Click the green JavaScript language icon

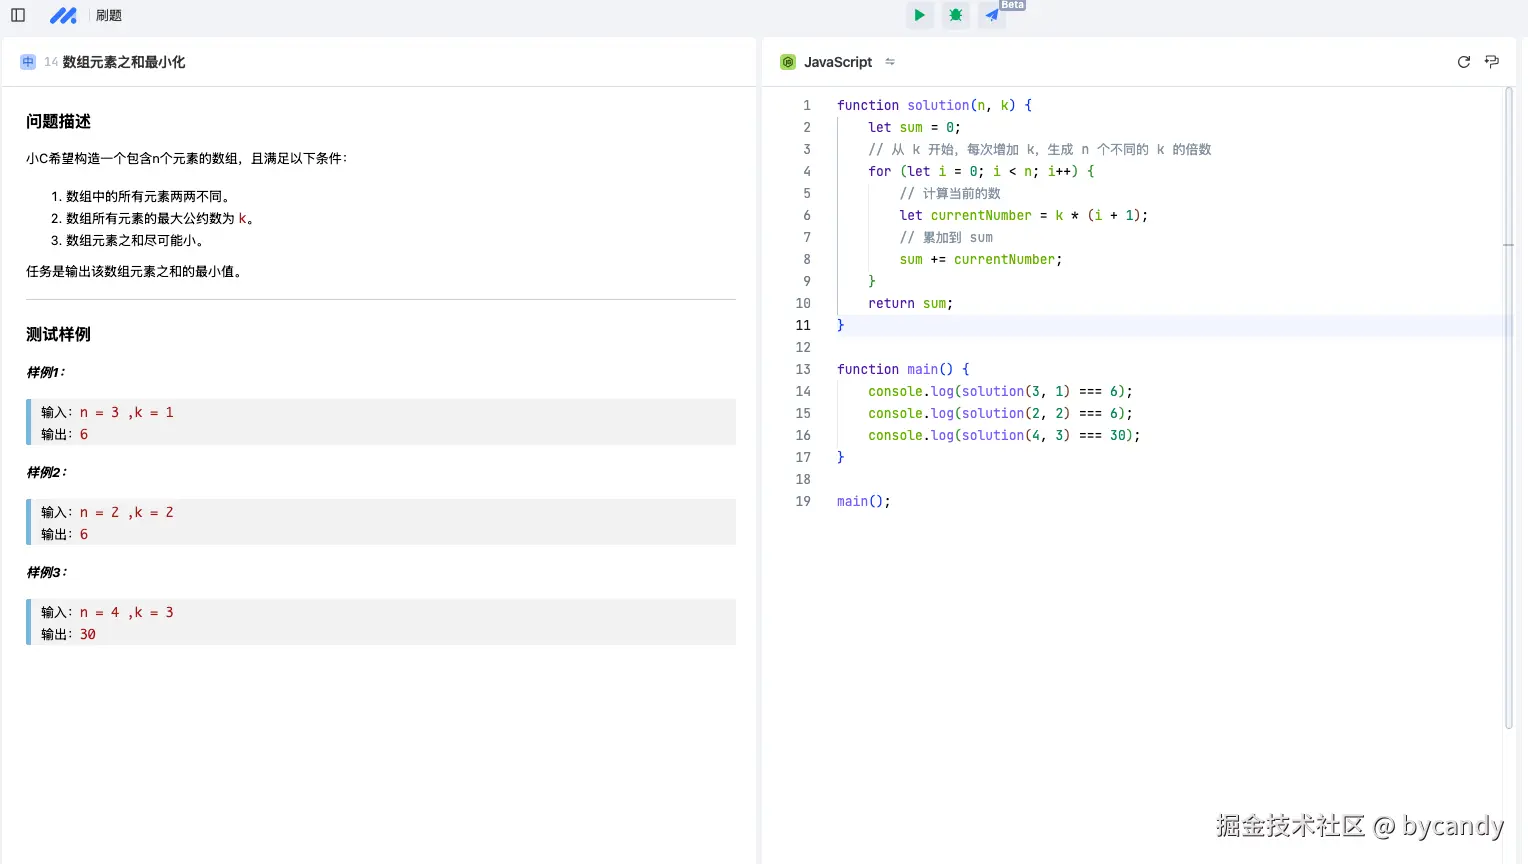coord(788,62)
